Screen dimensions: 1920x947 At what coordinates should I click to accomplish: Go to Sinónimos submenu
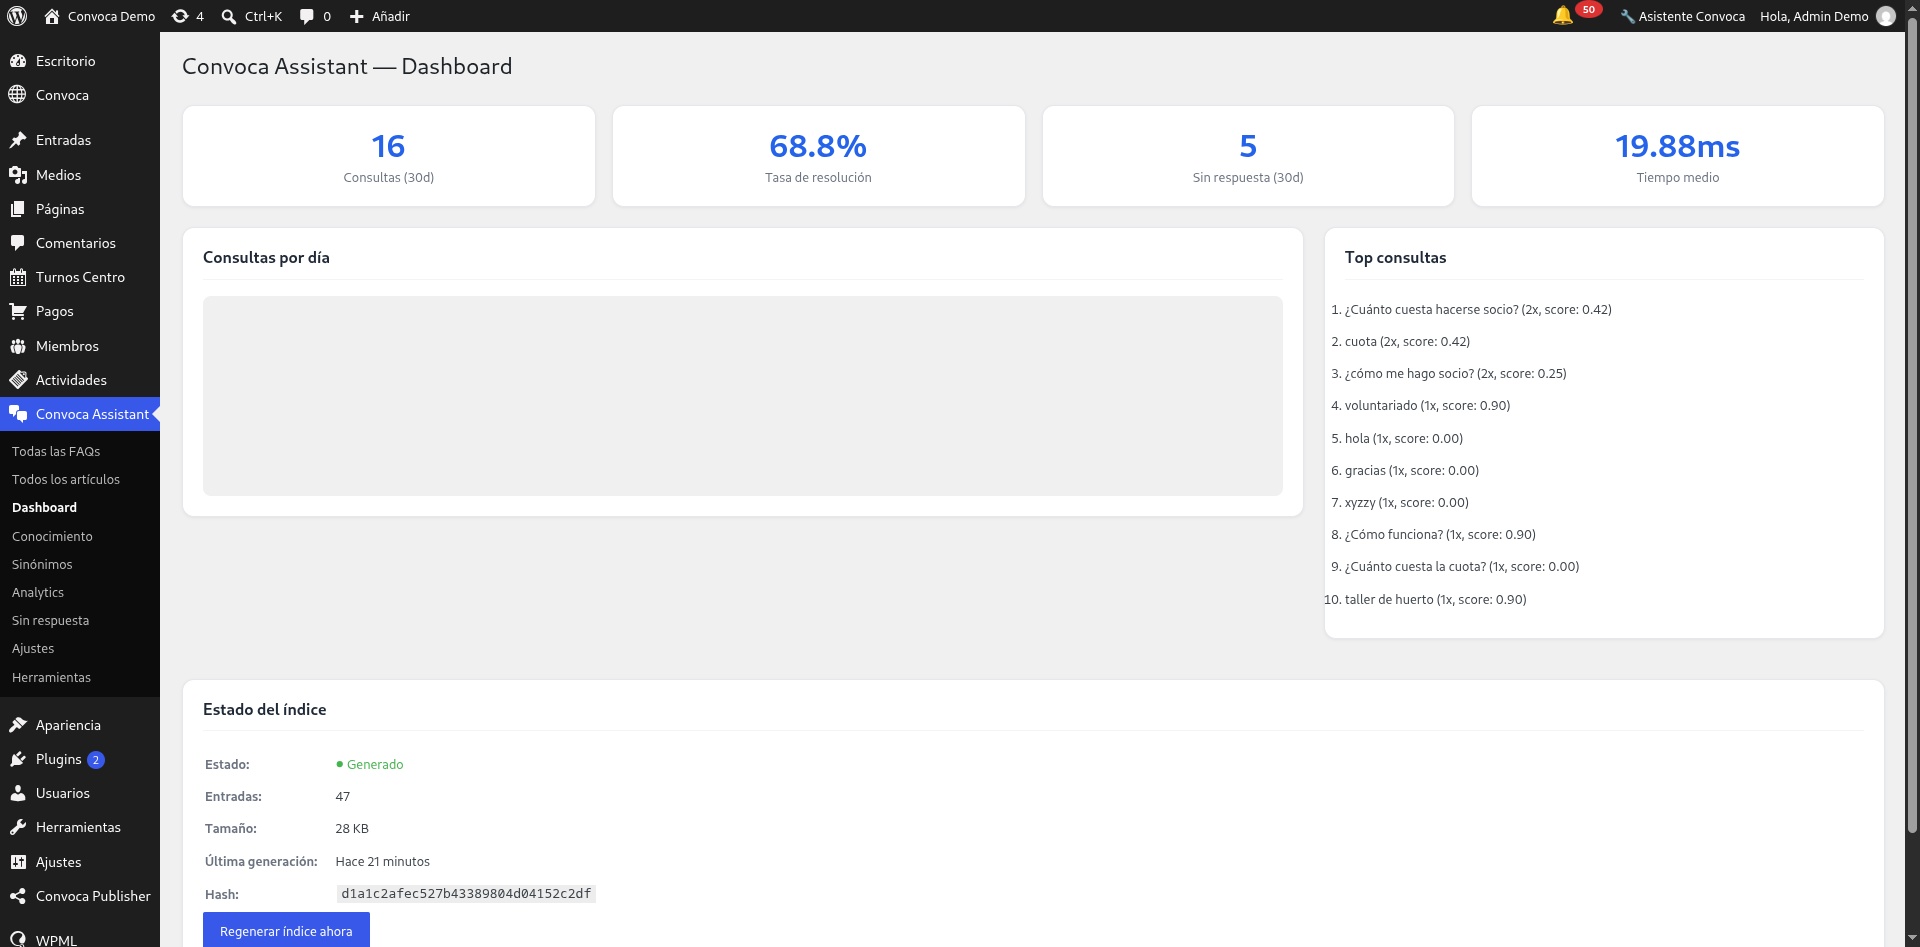point(42,564)
